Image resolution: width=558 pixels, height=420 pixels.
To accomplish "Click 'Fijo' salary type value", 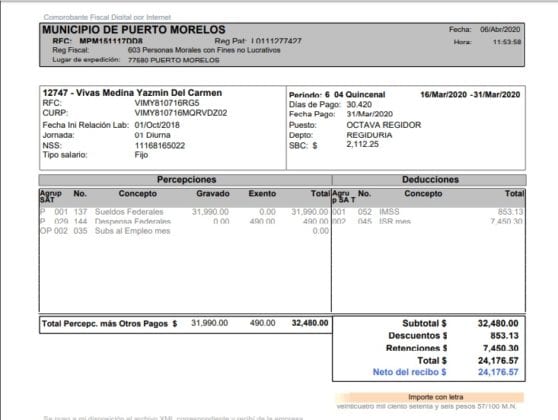I will tap(141, 155).
